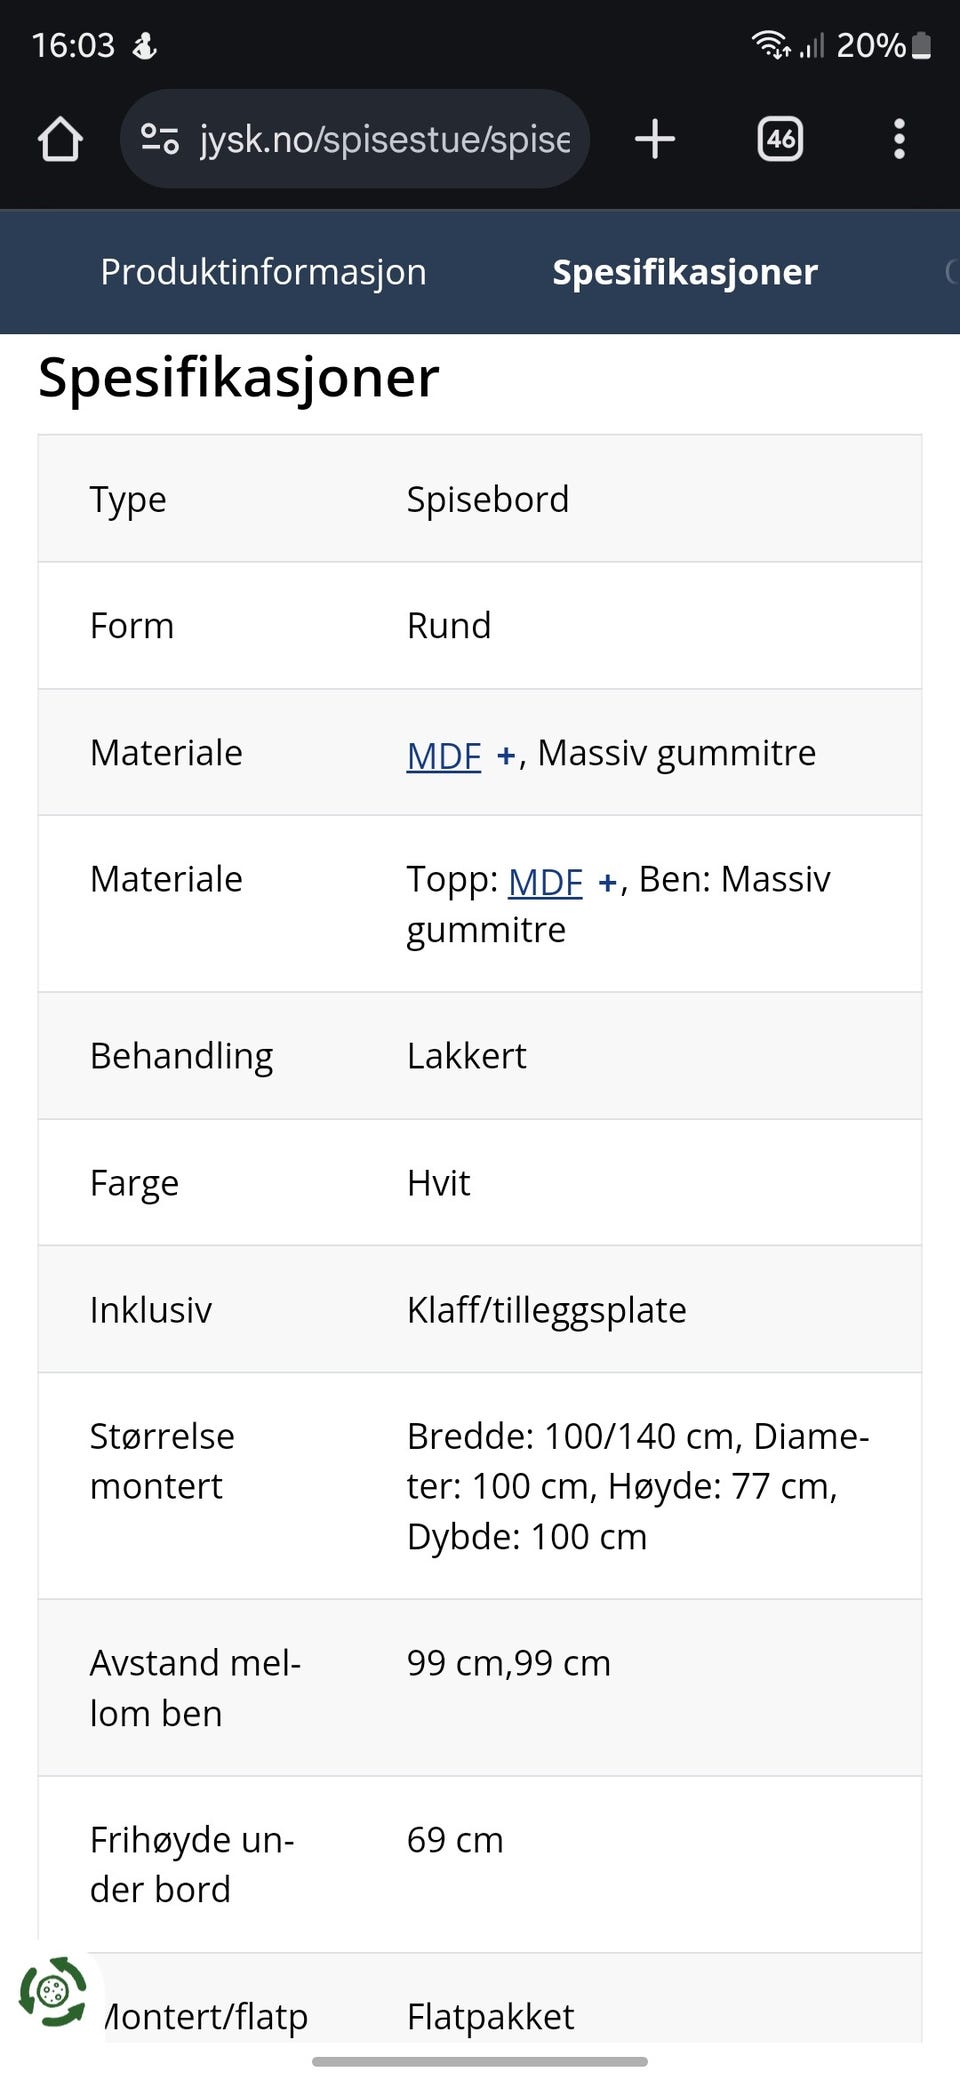Open the partially visible tab beside Spesifikasjoner
The image size is (960, 2080).
[950, 271]
